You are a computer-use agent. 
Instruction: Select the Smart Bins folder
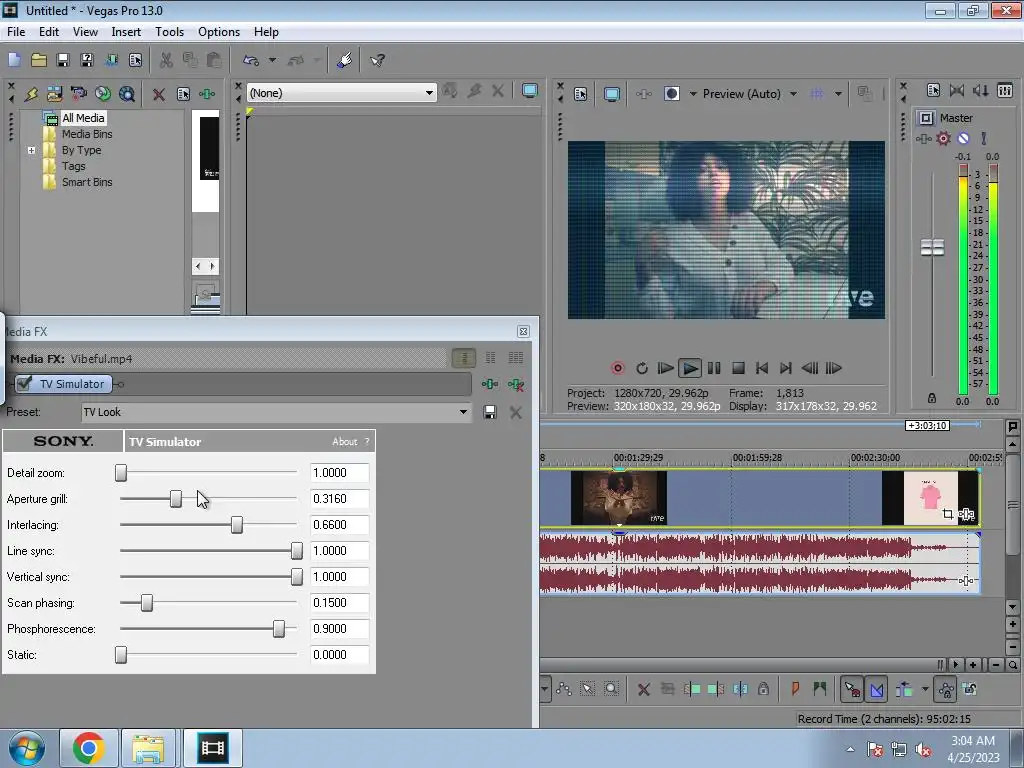pyautogui.click(x=87, y=182)
